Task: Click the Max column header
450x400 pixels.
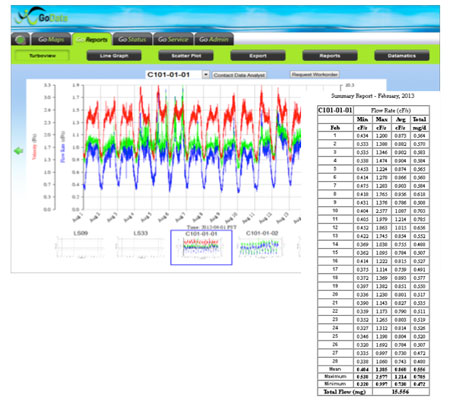Action: click(x=382, y=119)
